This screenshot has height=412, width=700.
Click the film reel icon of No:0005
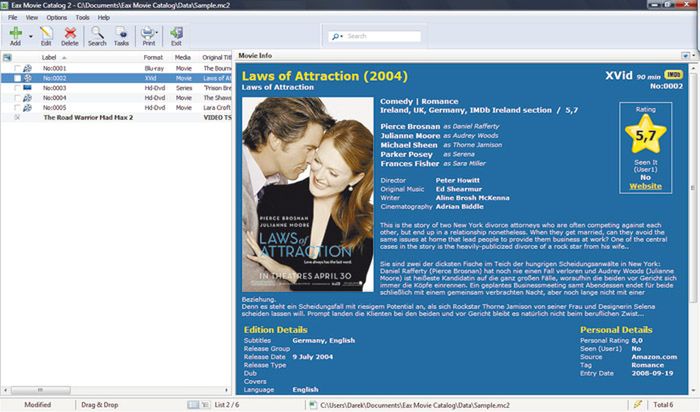pos(27,108)
